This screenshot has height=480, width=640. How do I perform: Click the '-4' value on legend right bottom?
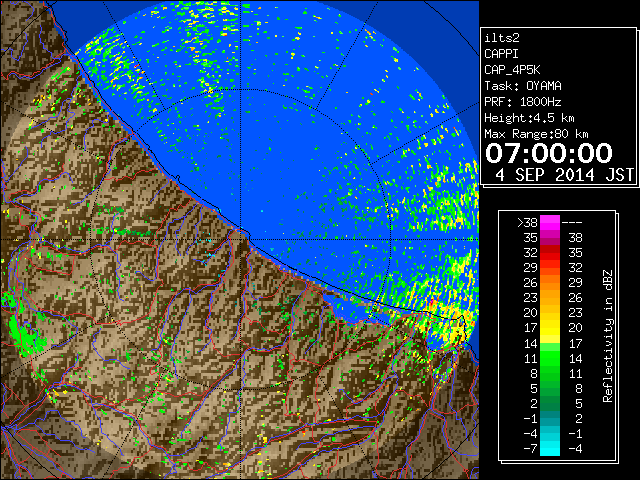pyautogui.click(x=576, y=449)
